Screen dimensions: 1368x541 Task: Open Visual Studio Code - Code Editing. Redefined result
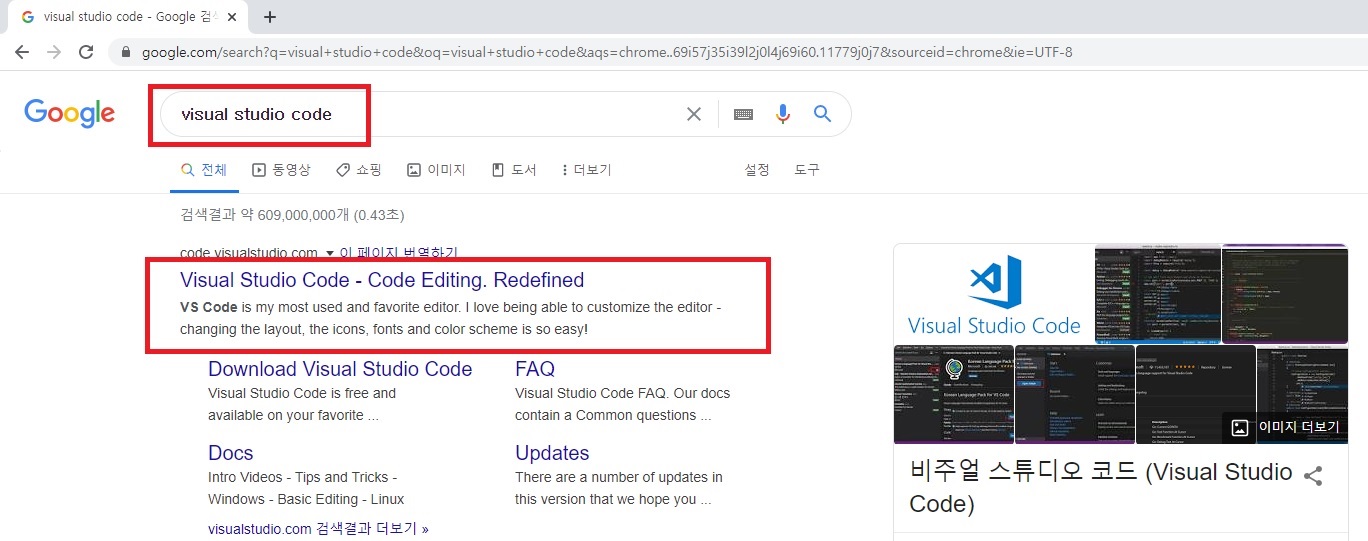[x=382, y=280]
